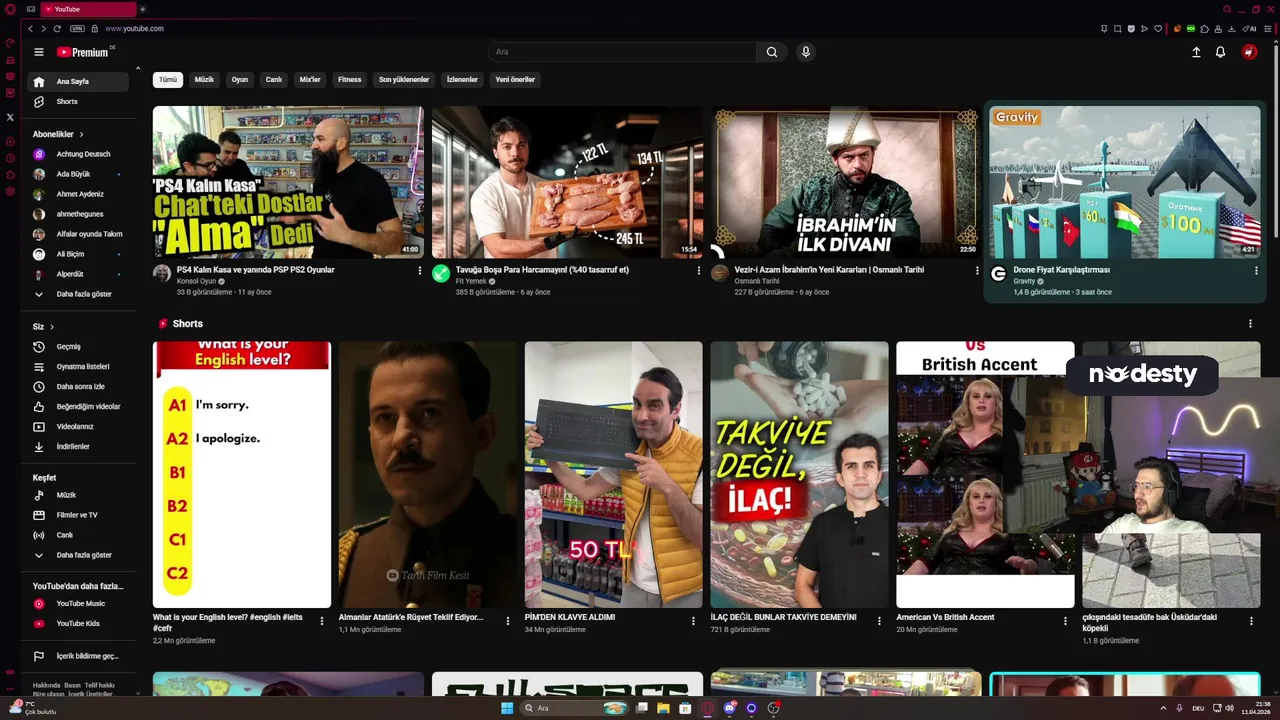Expand Abonelikler section chevron

pyautogui.click(x=81, y=134)
